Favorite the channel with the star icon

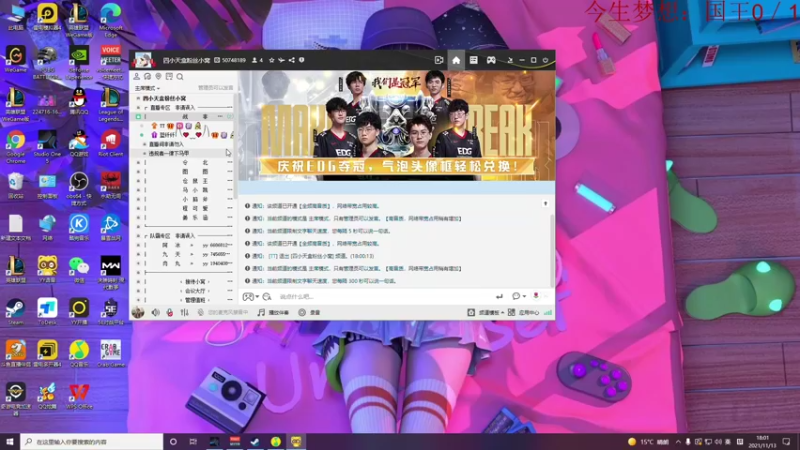pyautogui.click(x=271, y=60)
